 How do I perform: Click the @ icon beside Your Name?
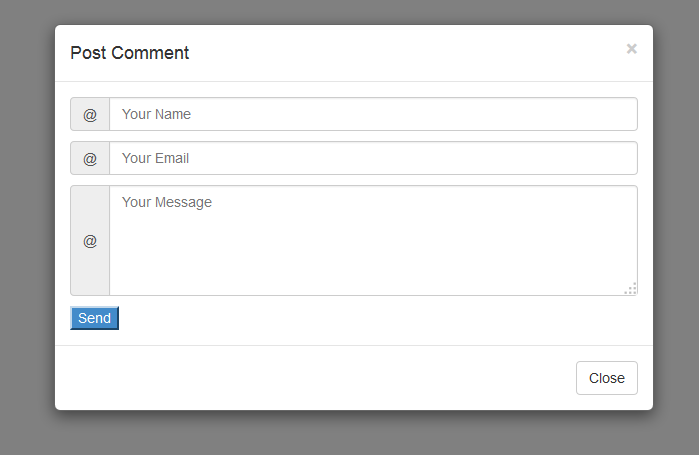pyautogui.click(x=90, y=115)
